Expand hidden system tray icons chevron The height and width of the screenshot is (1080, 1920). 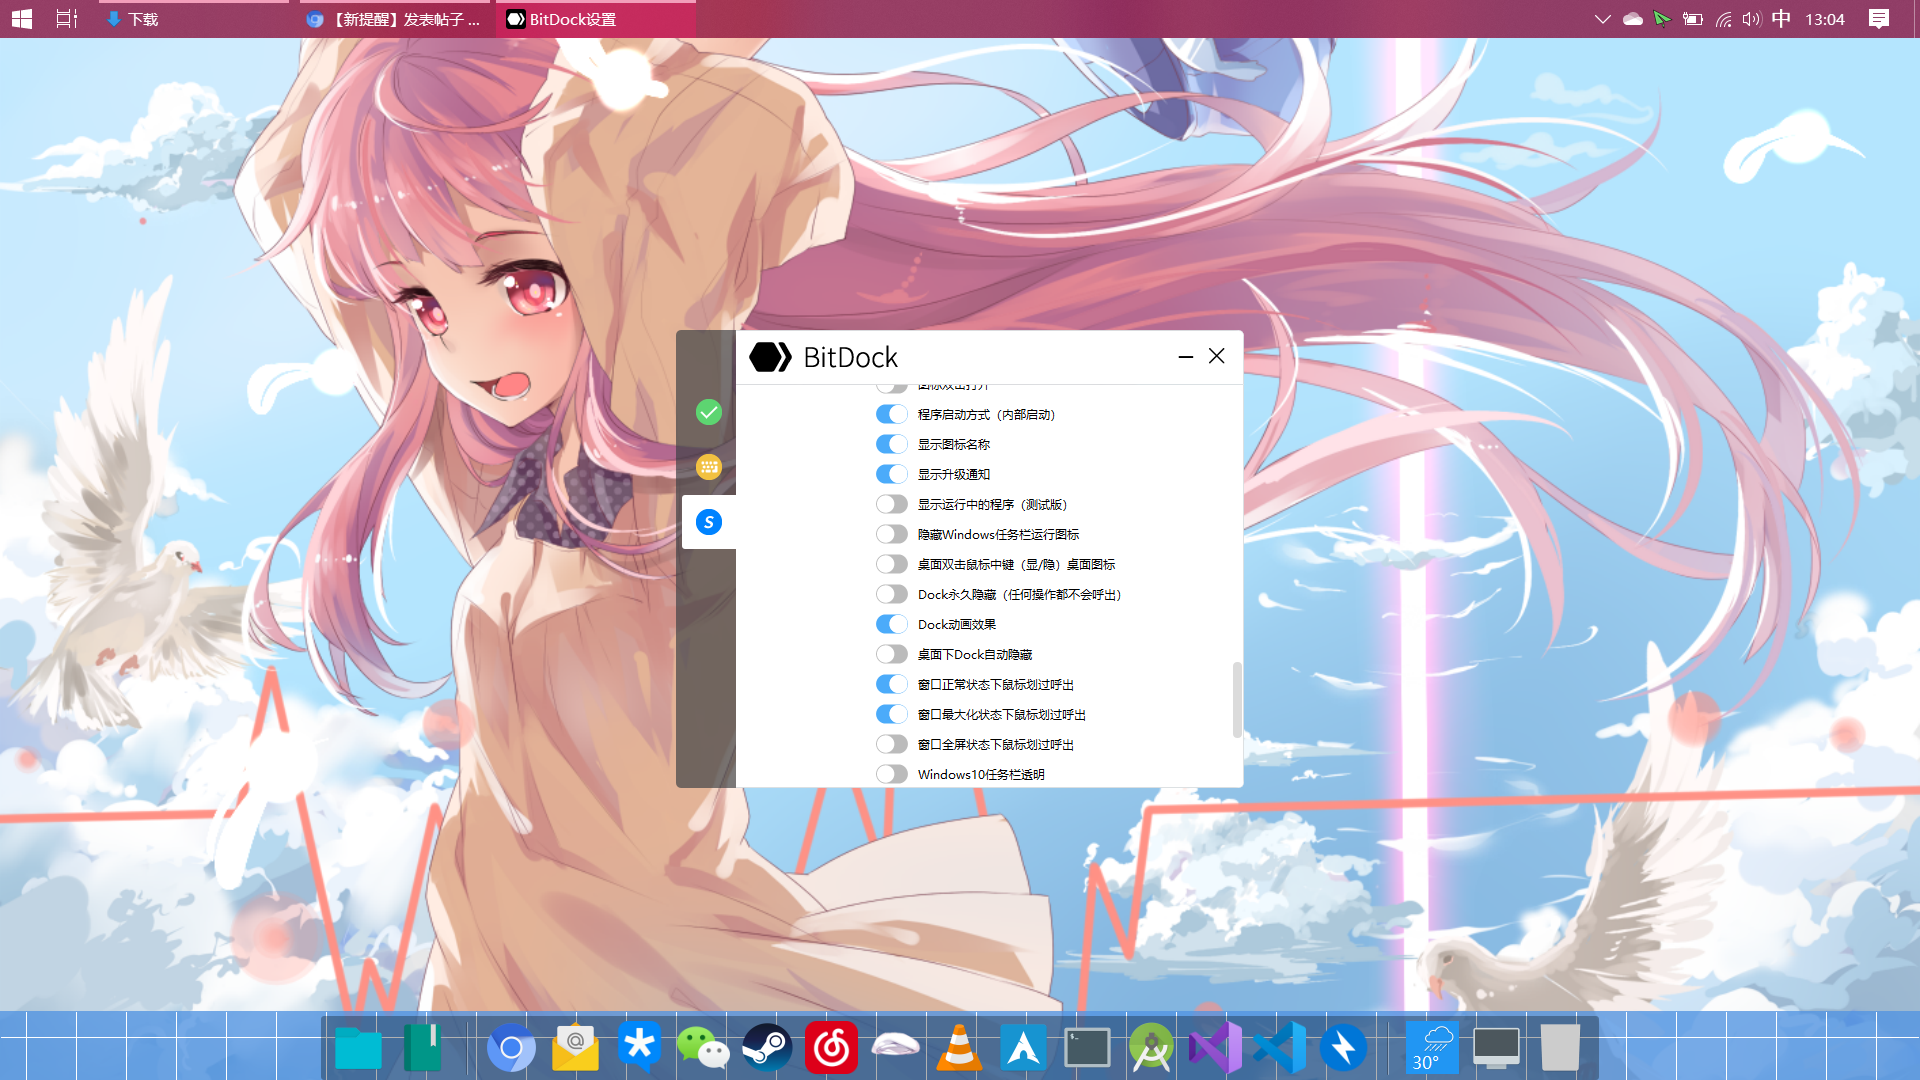[1602, 19]
